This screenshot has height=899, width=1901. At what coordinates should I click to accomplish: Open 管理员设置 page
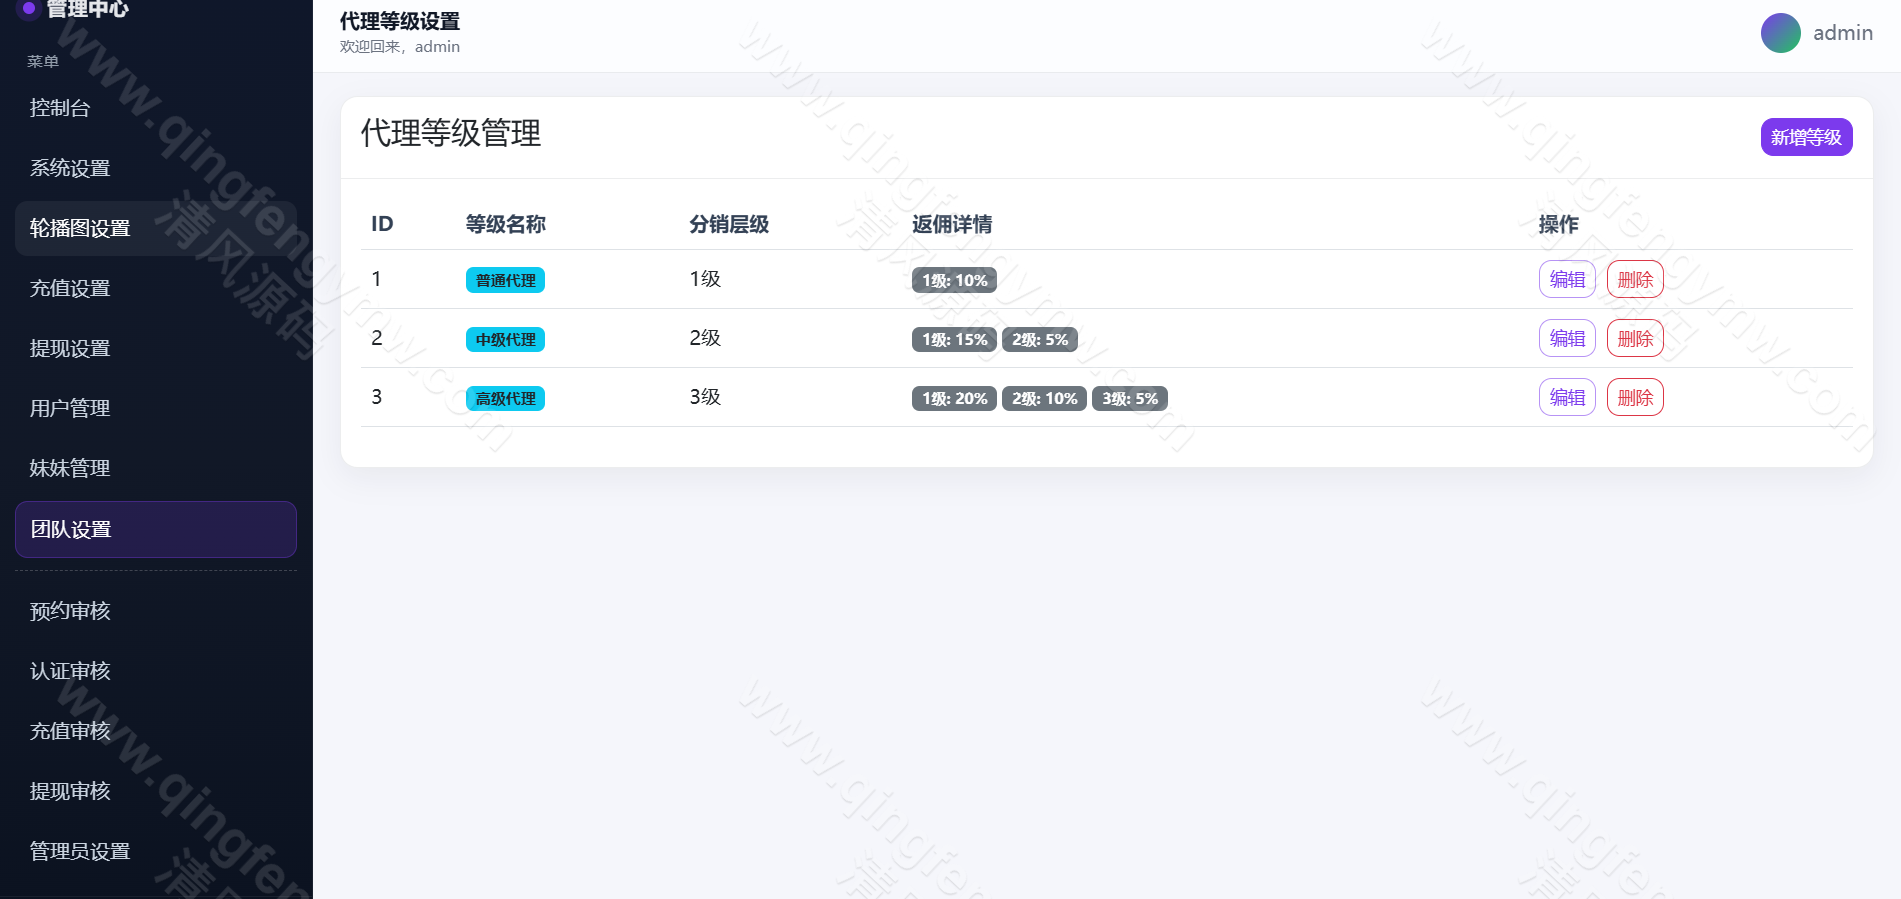pyautogui.click(x=156, y=851)
